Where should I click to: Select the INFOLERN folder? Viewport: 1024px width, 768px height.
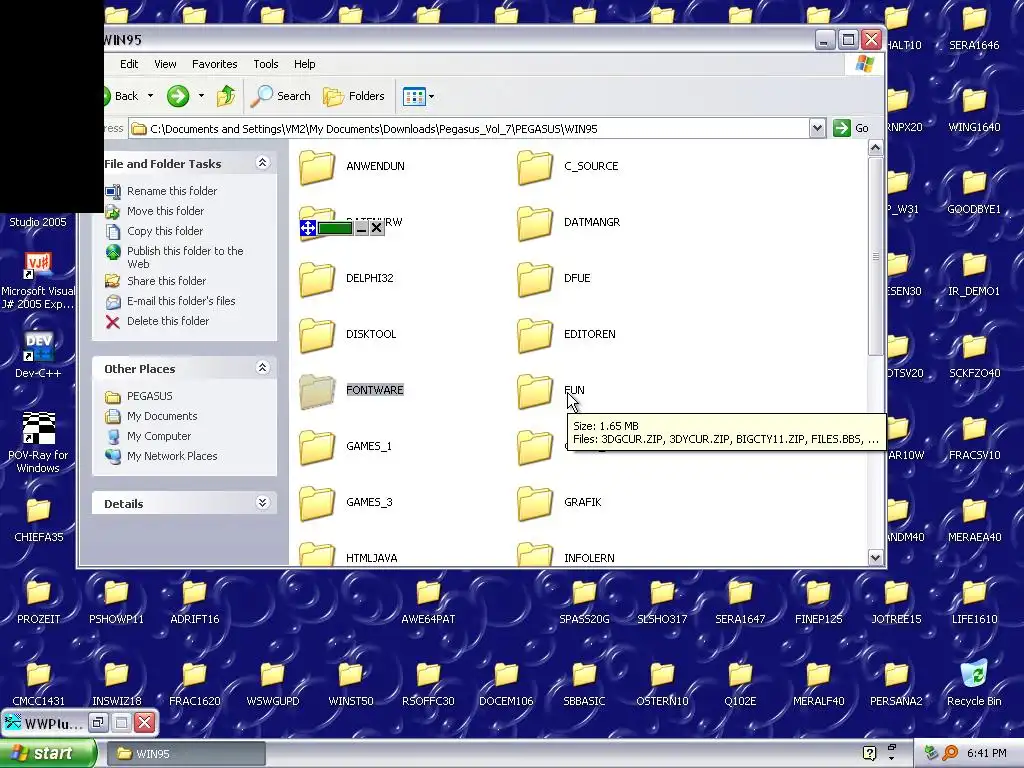pos(566,555)
